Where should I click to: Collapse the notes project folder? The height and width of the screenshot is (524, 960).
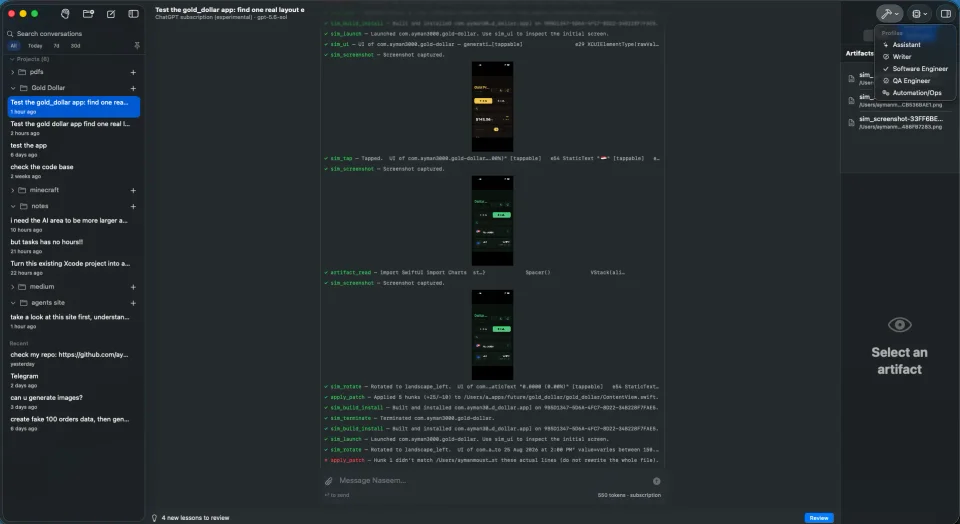coord(13,206)
